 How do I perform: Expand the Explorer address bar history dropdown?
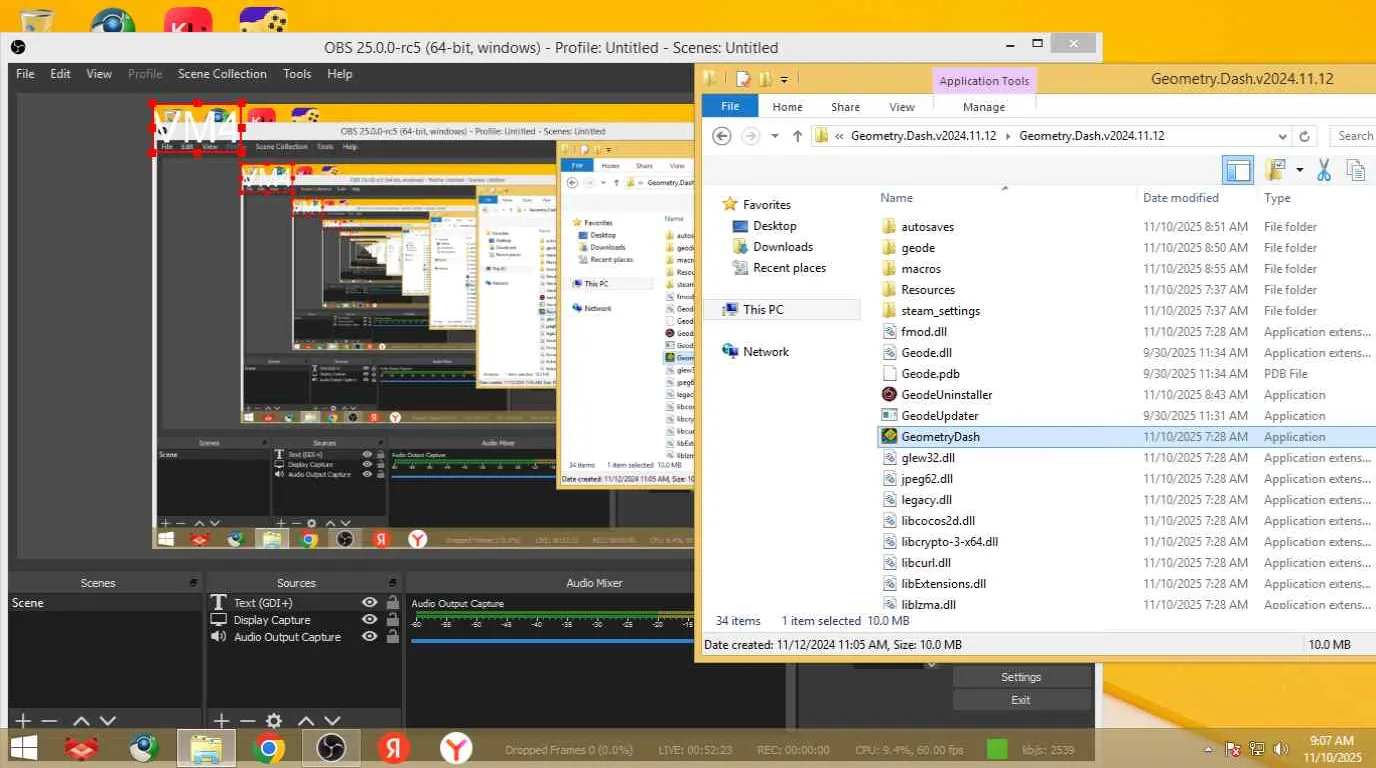1282,136
